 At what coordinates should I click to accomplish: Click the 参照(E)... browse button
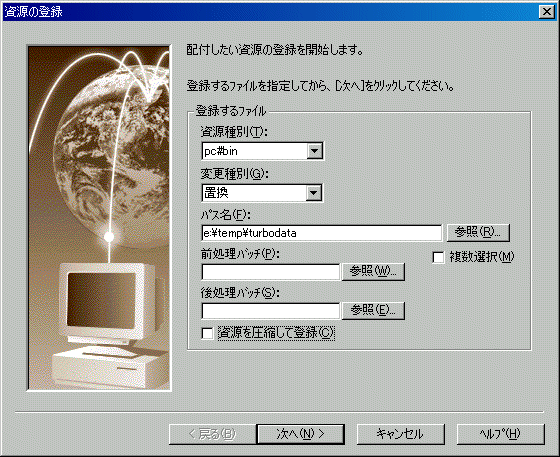(373, 310)
